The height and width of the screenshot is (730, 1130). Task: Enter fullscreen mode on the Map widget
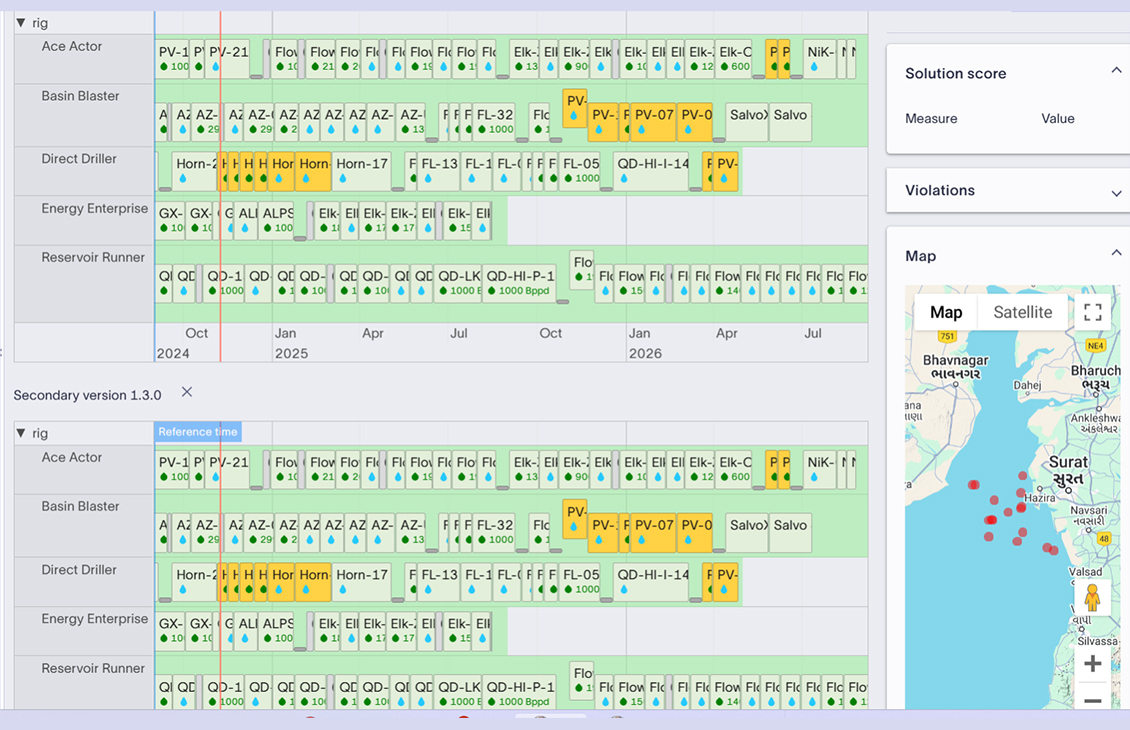click(x=1092, y=311)
